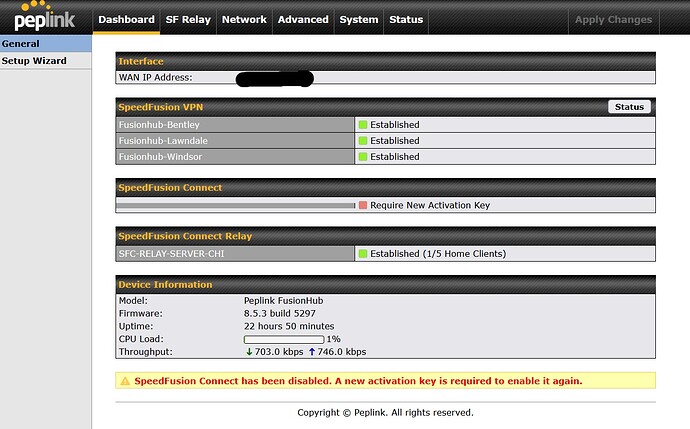
Task: Click the SpeedFusion VPN Status button
Action: (x=629, y=107)
